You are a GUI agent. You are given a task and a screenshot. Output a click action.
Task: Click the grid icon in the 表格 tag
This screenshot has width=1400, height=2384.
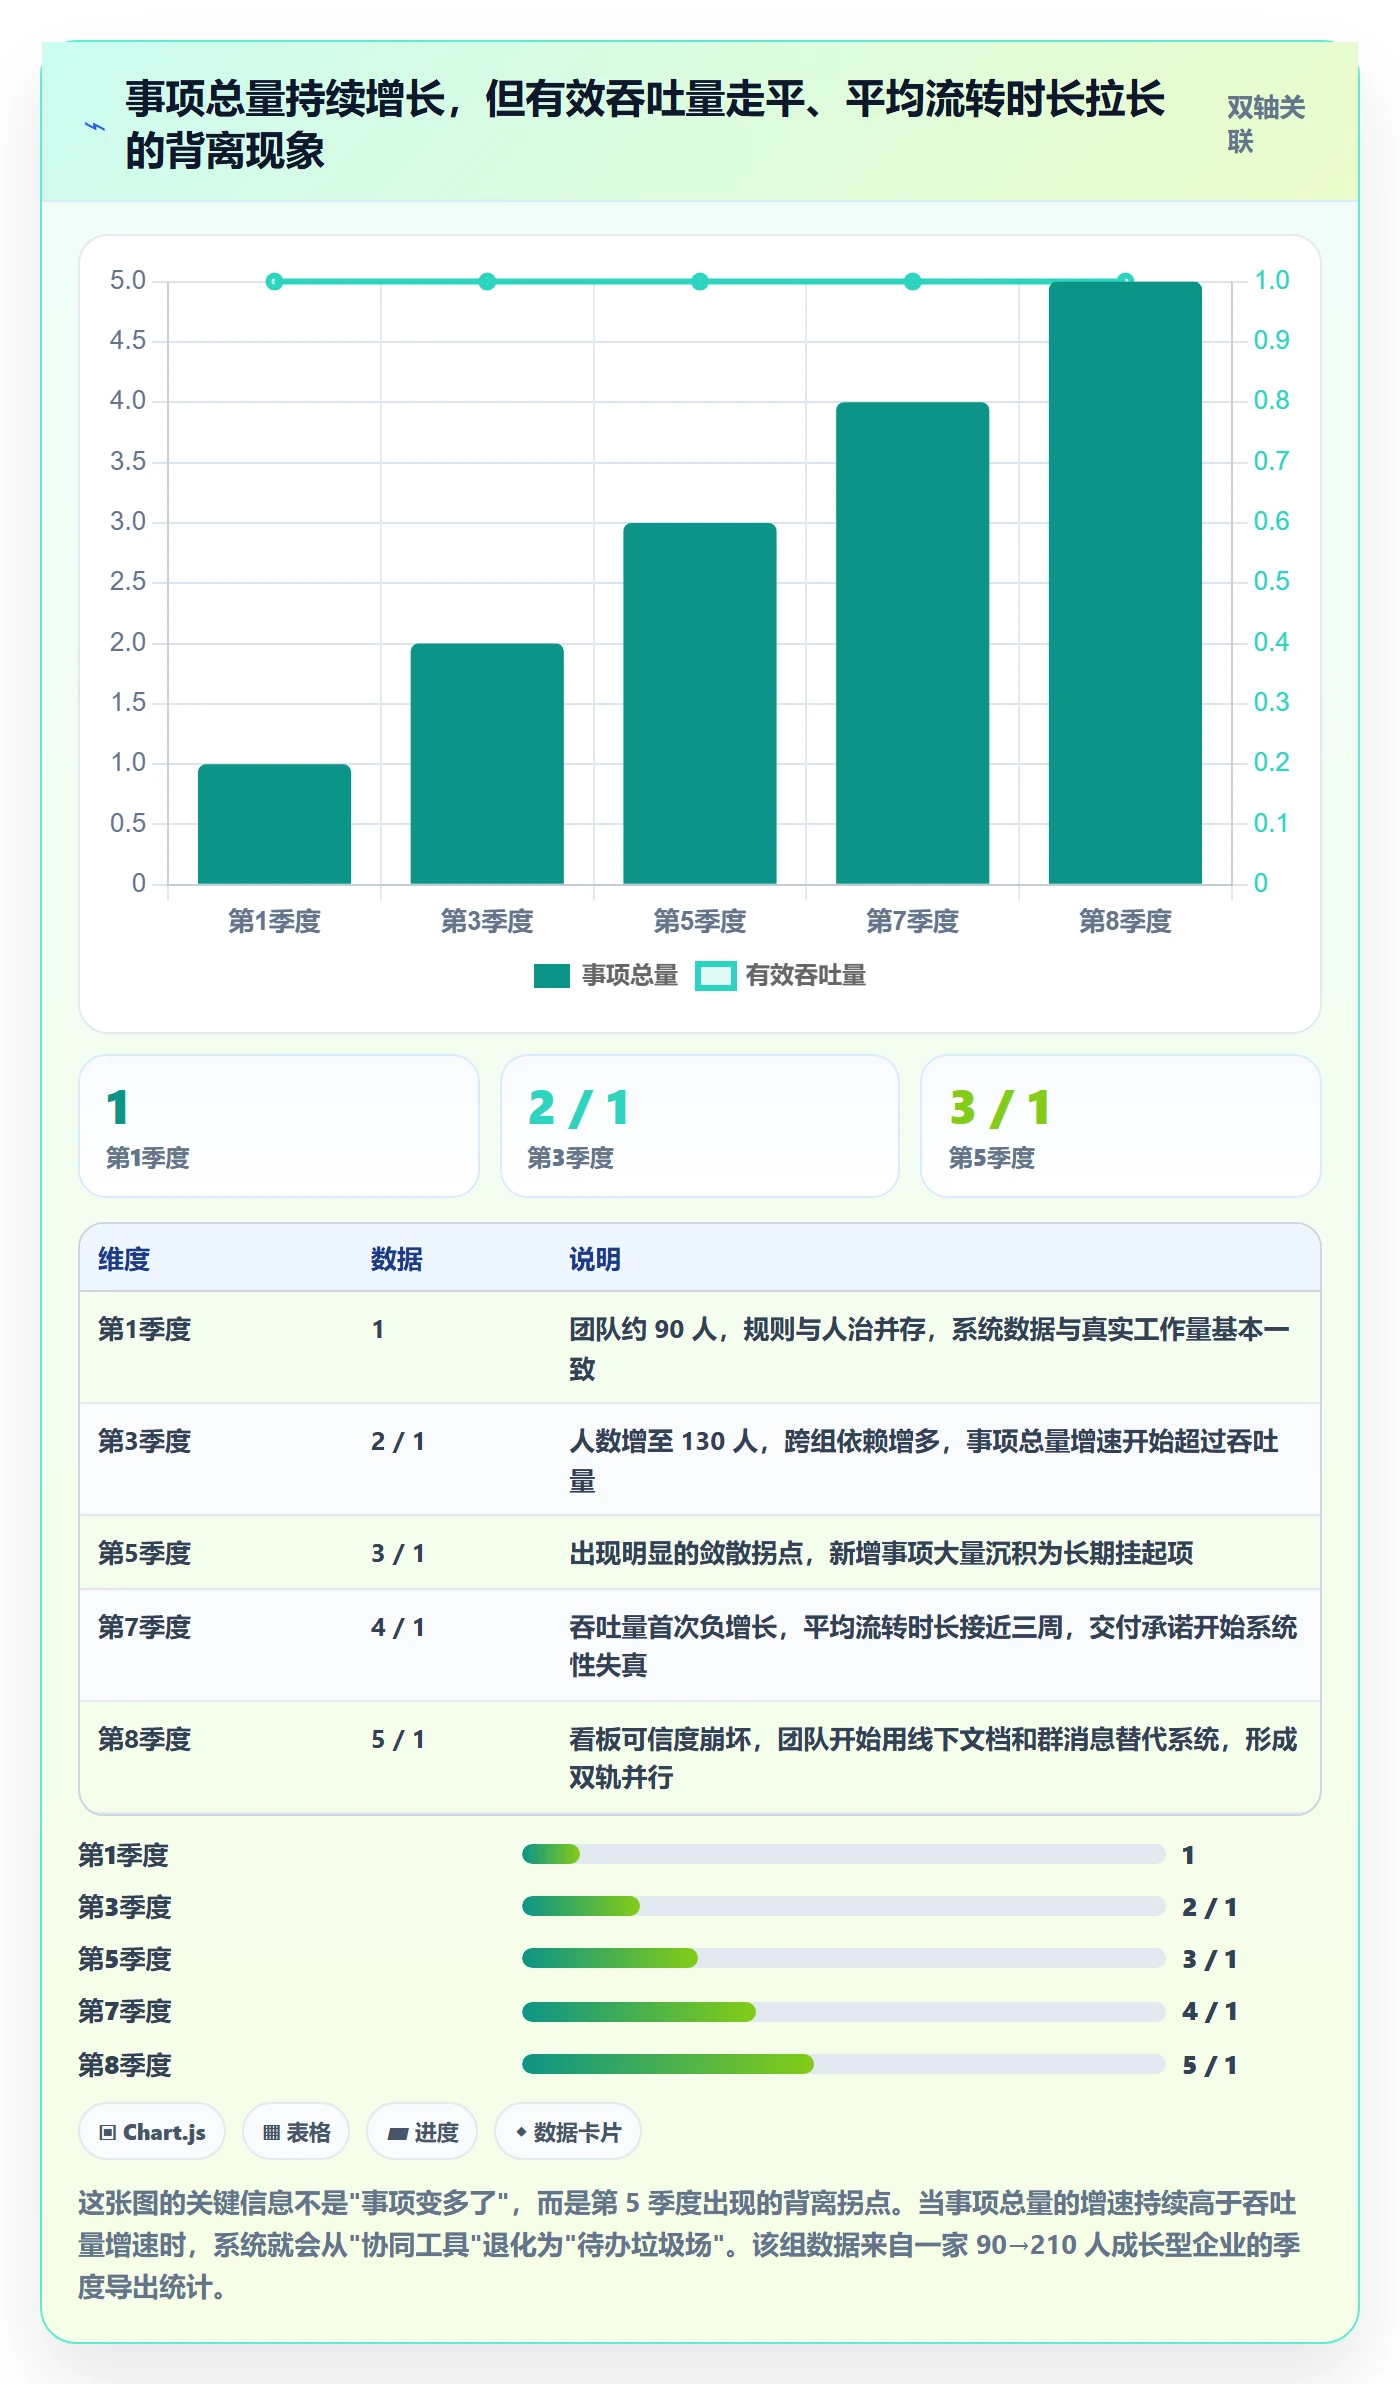click(x=271, y=2132)
